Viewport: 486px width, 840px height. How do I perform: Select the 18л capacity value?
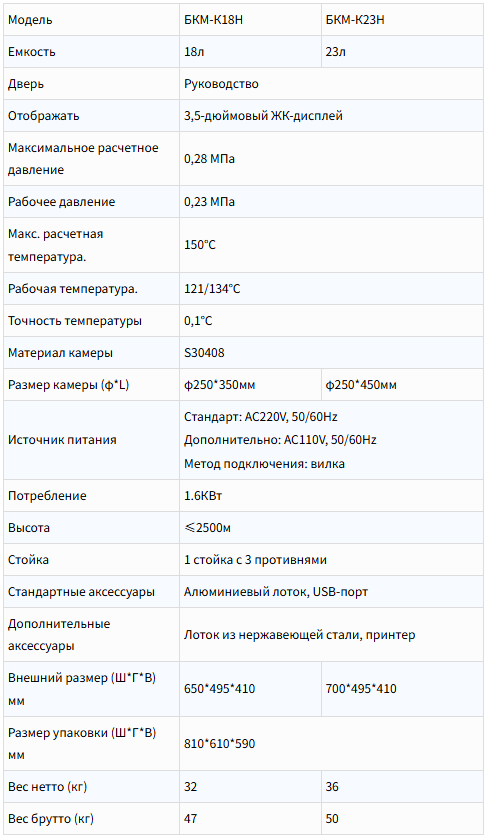(194, 52)
